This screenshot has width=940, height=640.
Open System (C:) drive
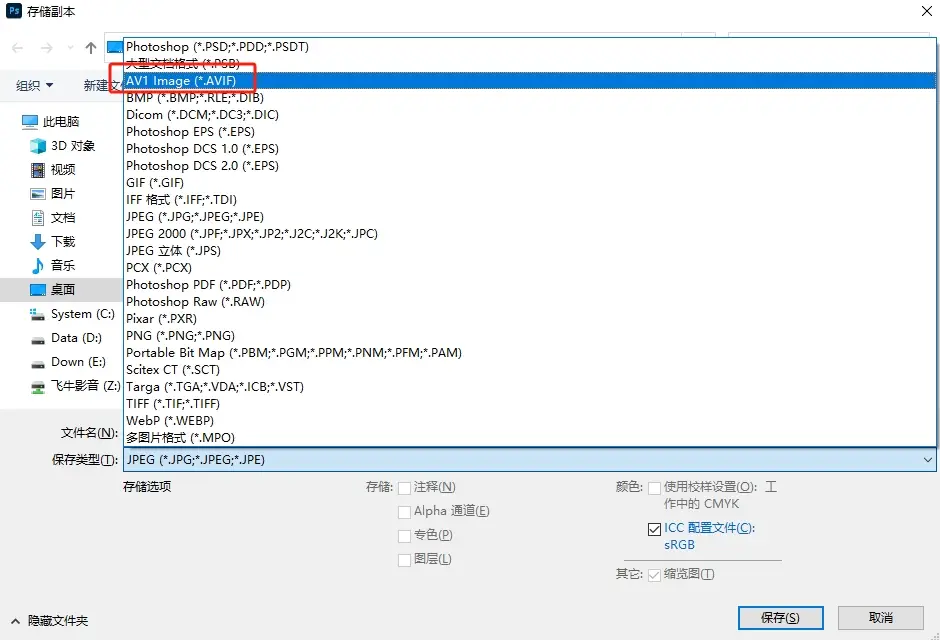(x=72, y=313)
